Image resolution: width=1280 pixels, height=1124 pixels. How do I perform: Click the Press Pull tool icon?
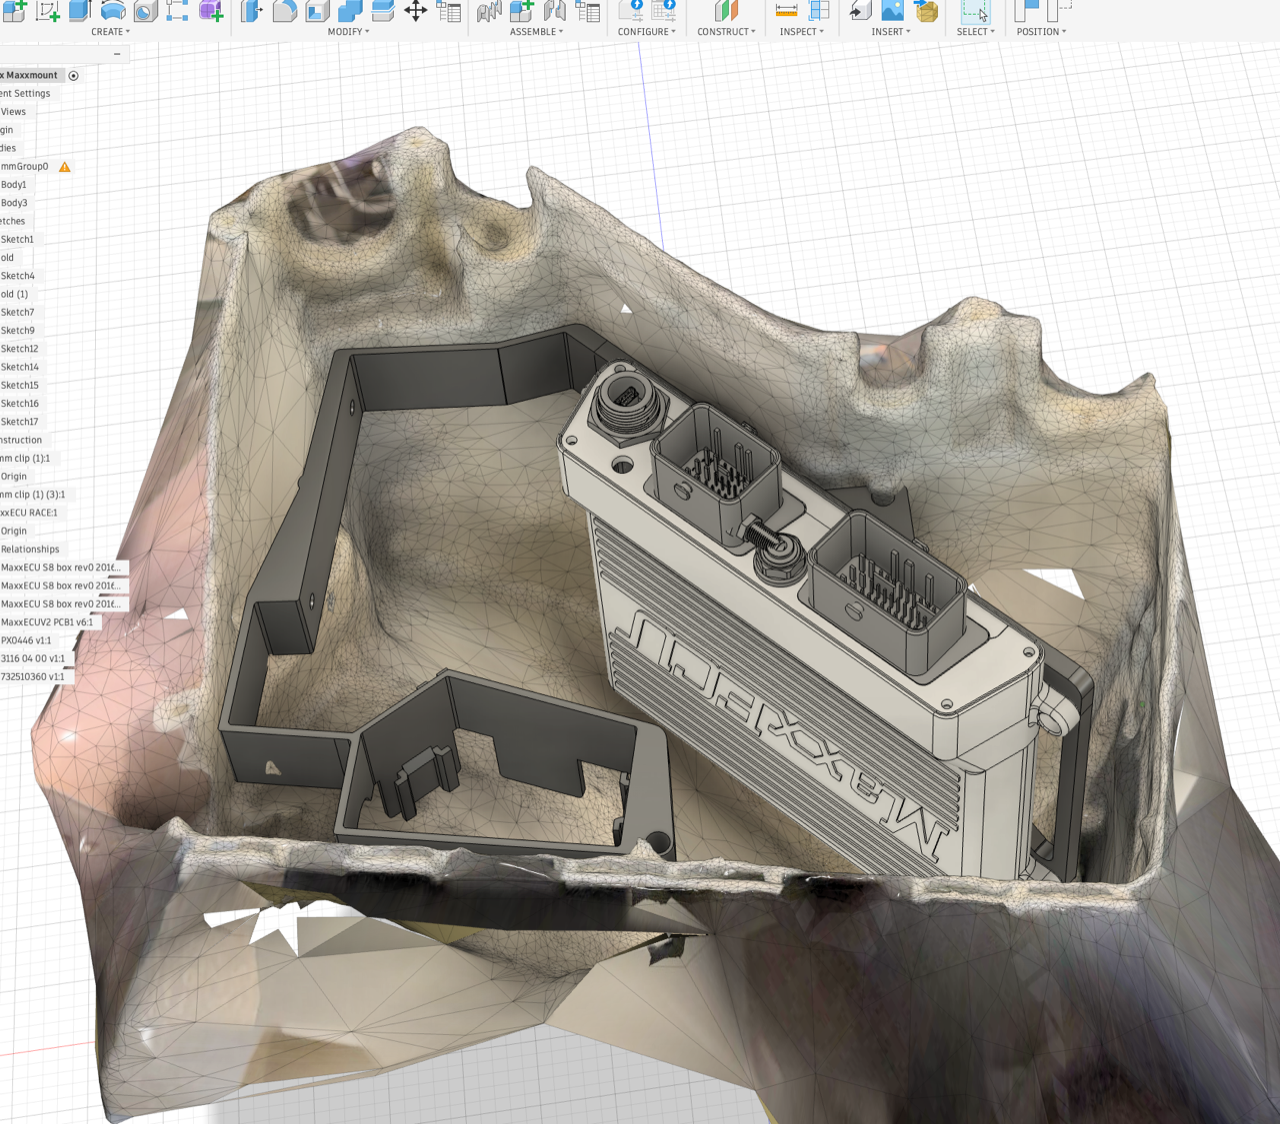click(x=252, y=11)
